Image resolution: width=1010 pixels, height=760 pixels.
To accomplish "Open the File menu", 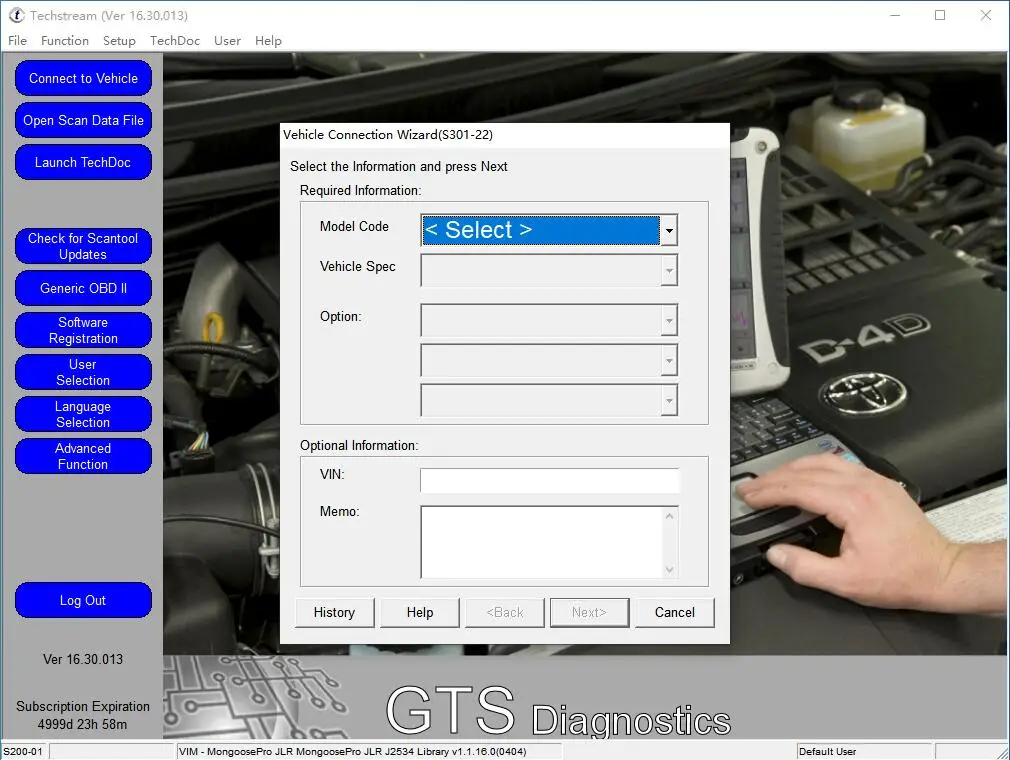I will (17, 41).
